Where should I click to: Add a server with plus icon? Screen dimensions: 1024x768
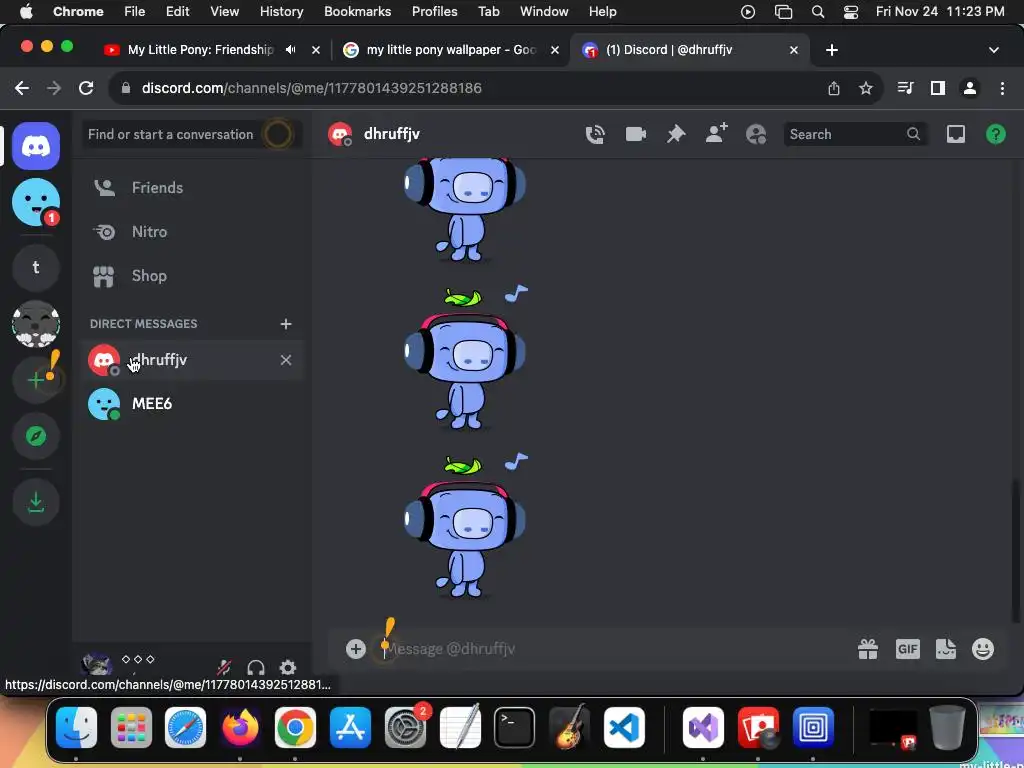coord(36,379)
